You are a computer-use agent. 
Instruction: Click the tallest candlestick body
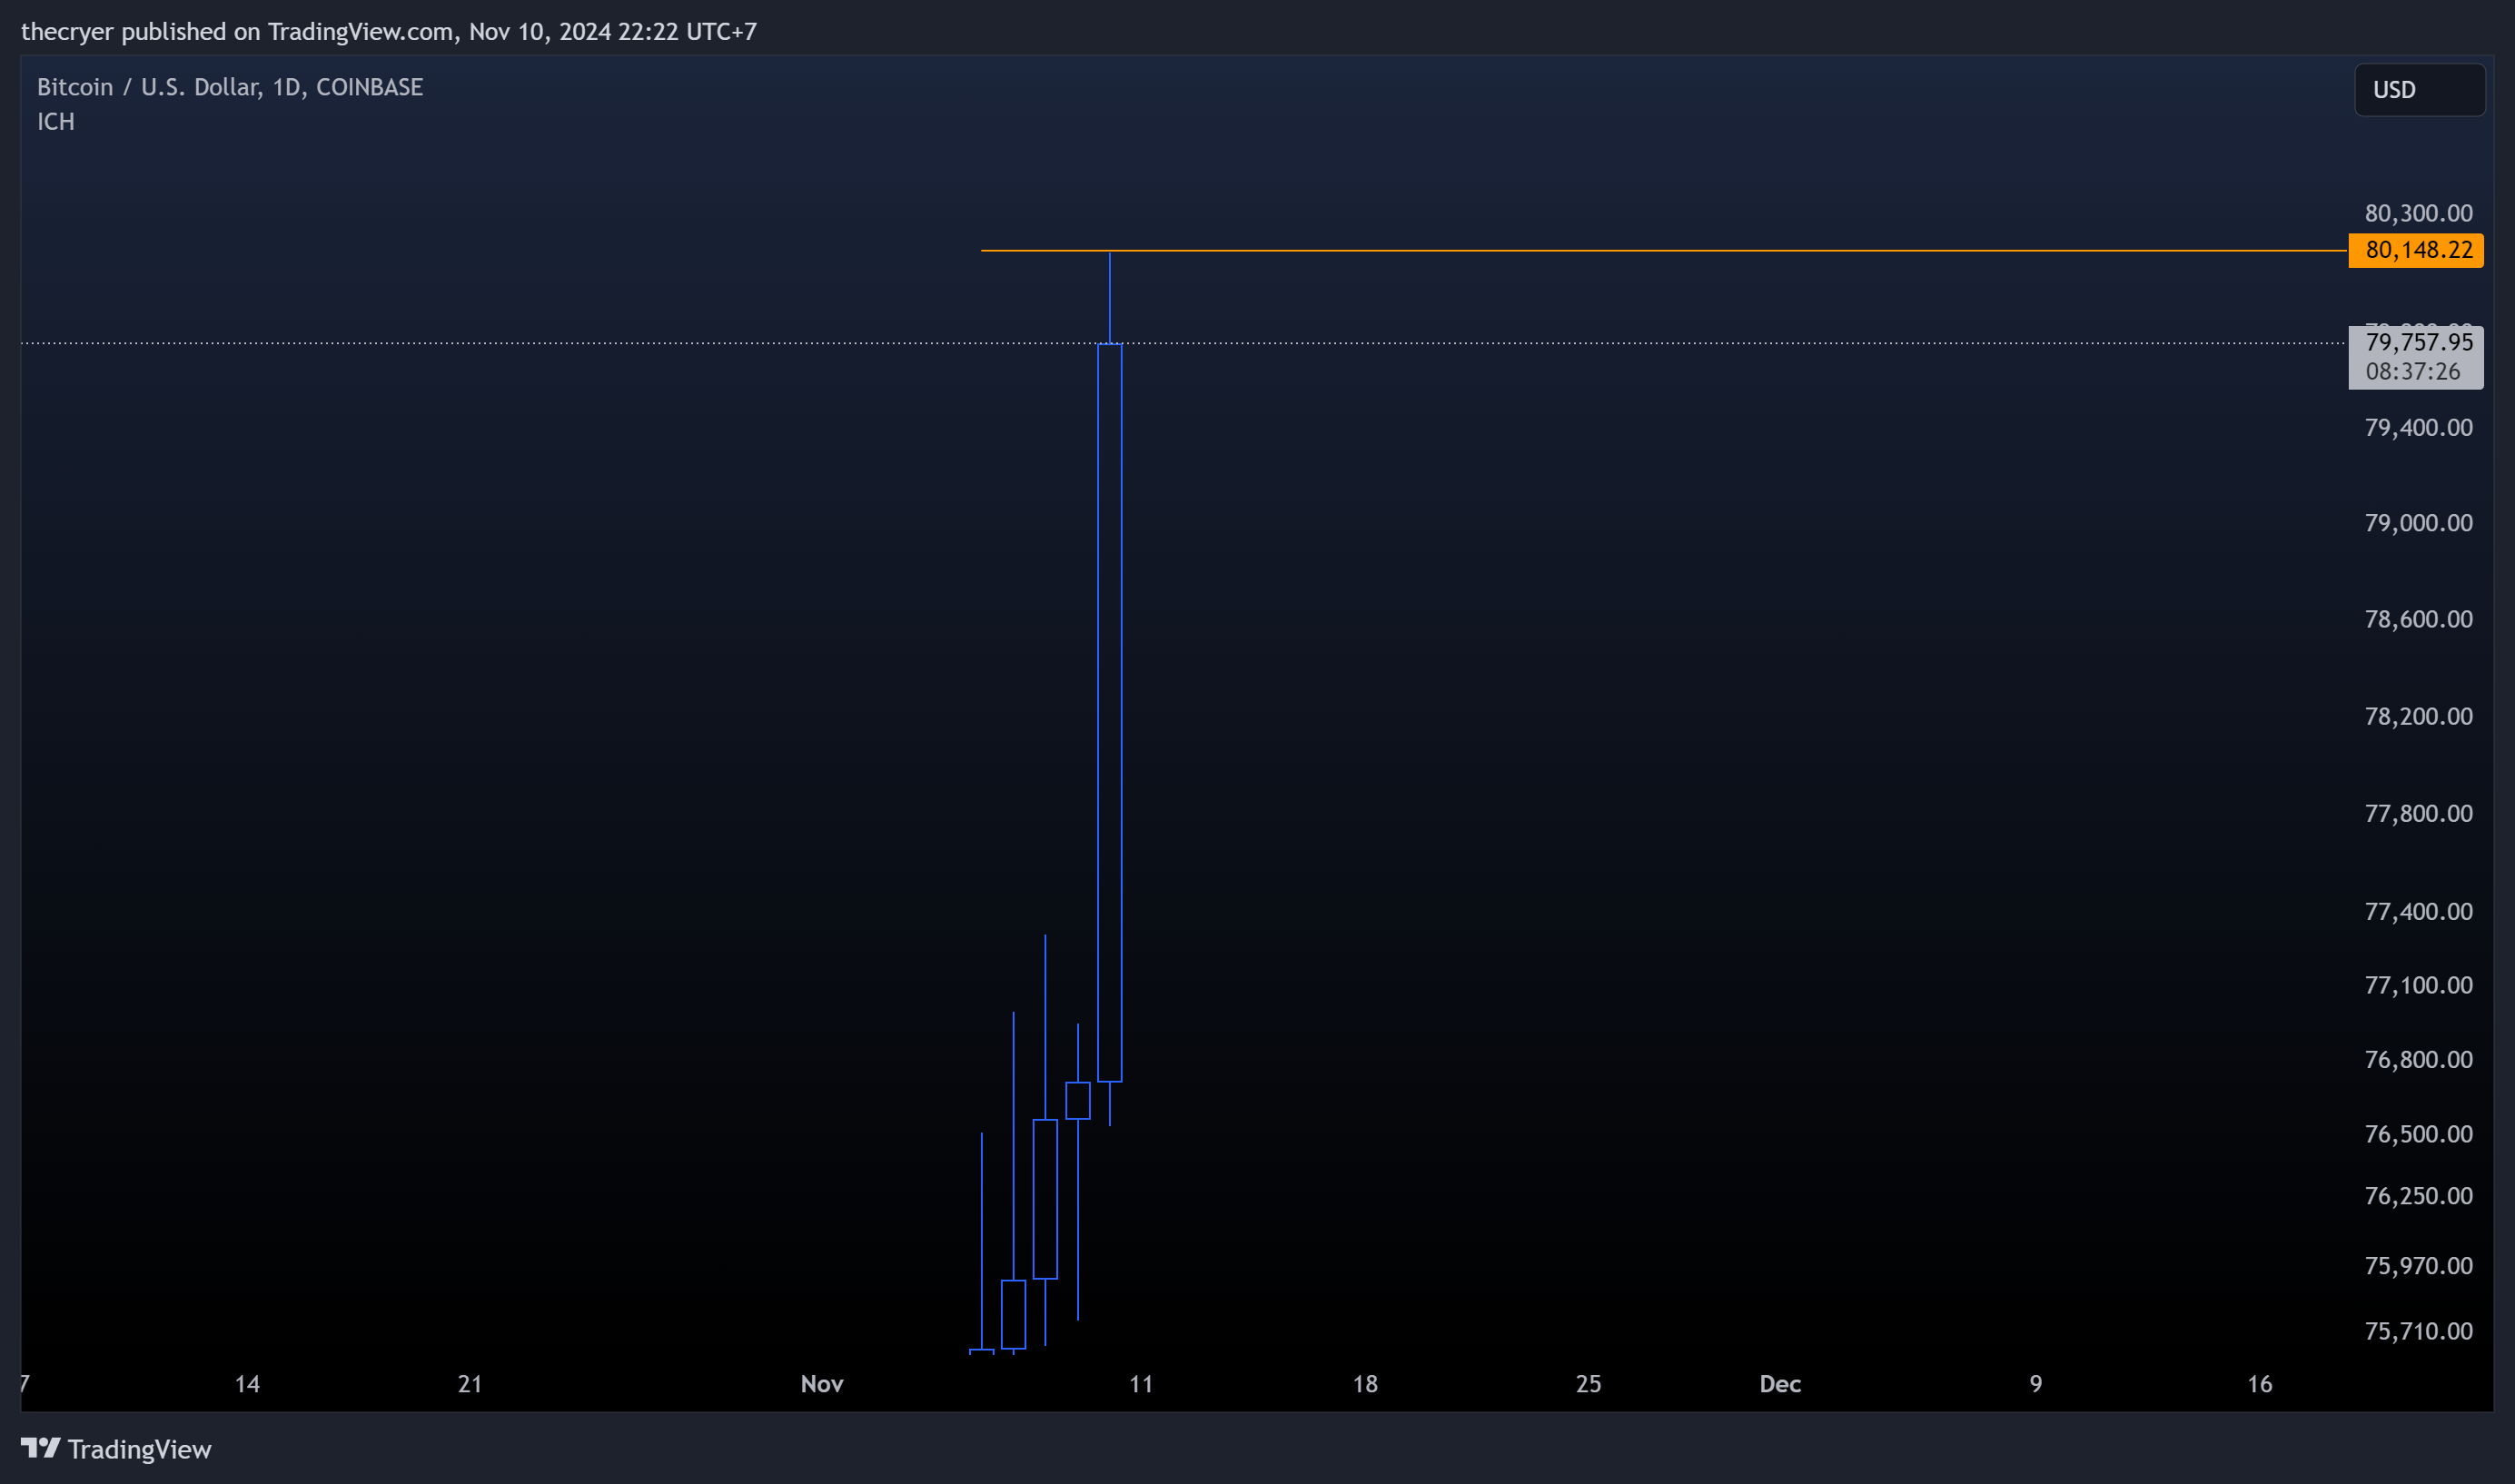pyautogui.click(x=1110, y=713)
